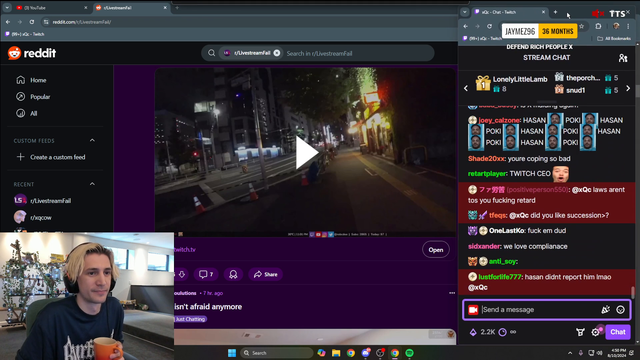Reload the Twitch chat page

point(489,27)
